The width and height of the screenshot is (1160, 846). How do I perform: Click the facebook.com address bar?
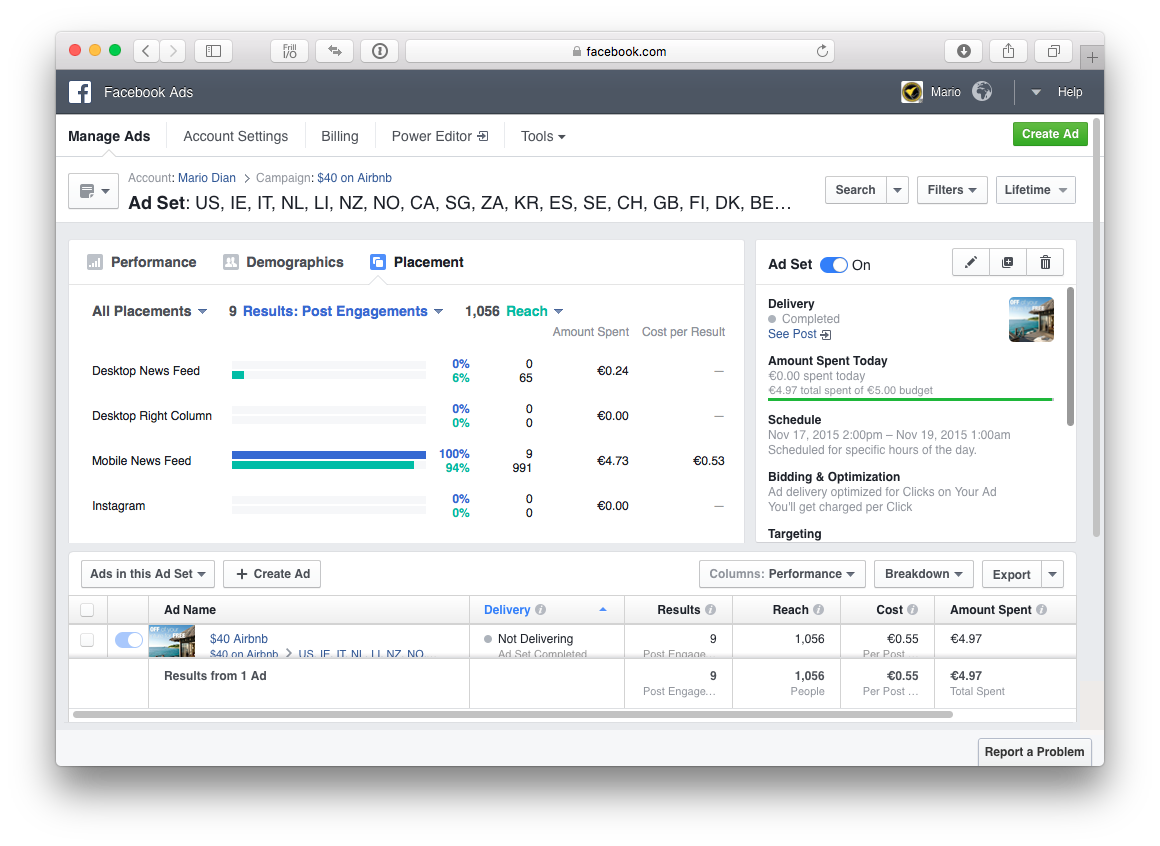click(x=619, y=51)
